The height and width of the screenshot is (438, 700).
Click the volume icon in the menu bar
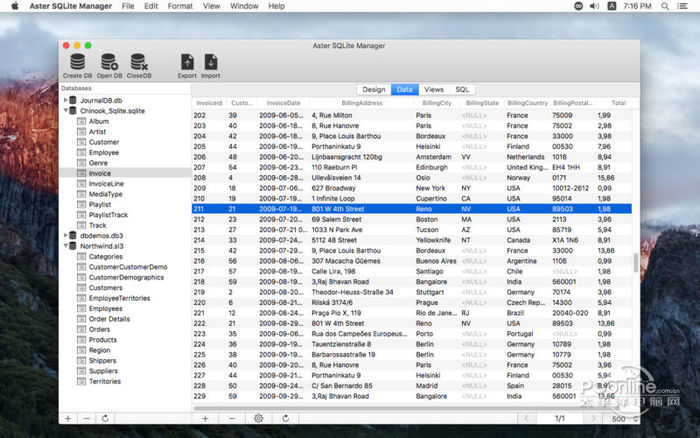(594, 6)
